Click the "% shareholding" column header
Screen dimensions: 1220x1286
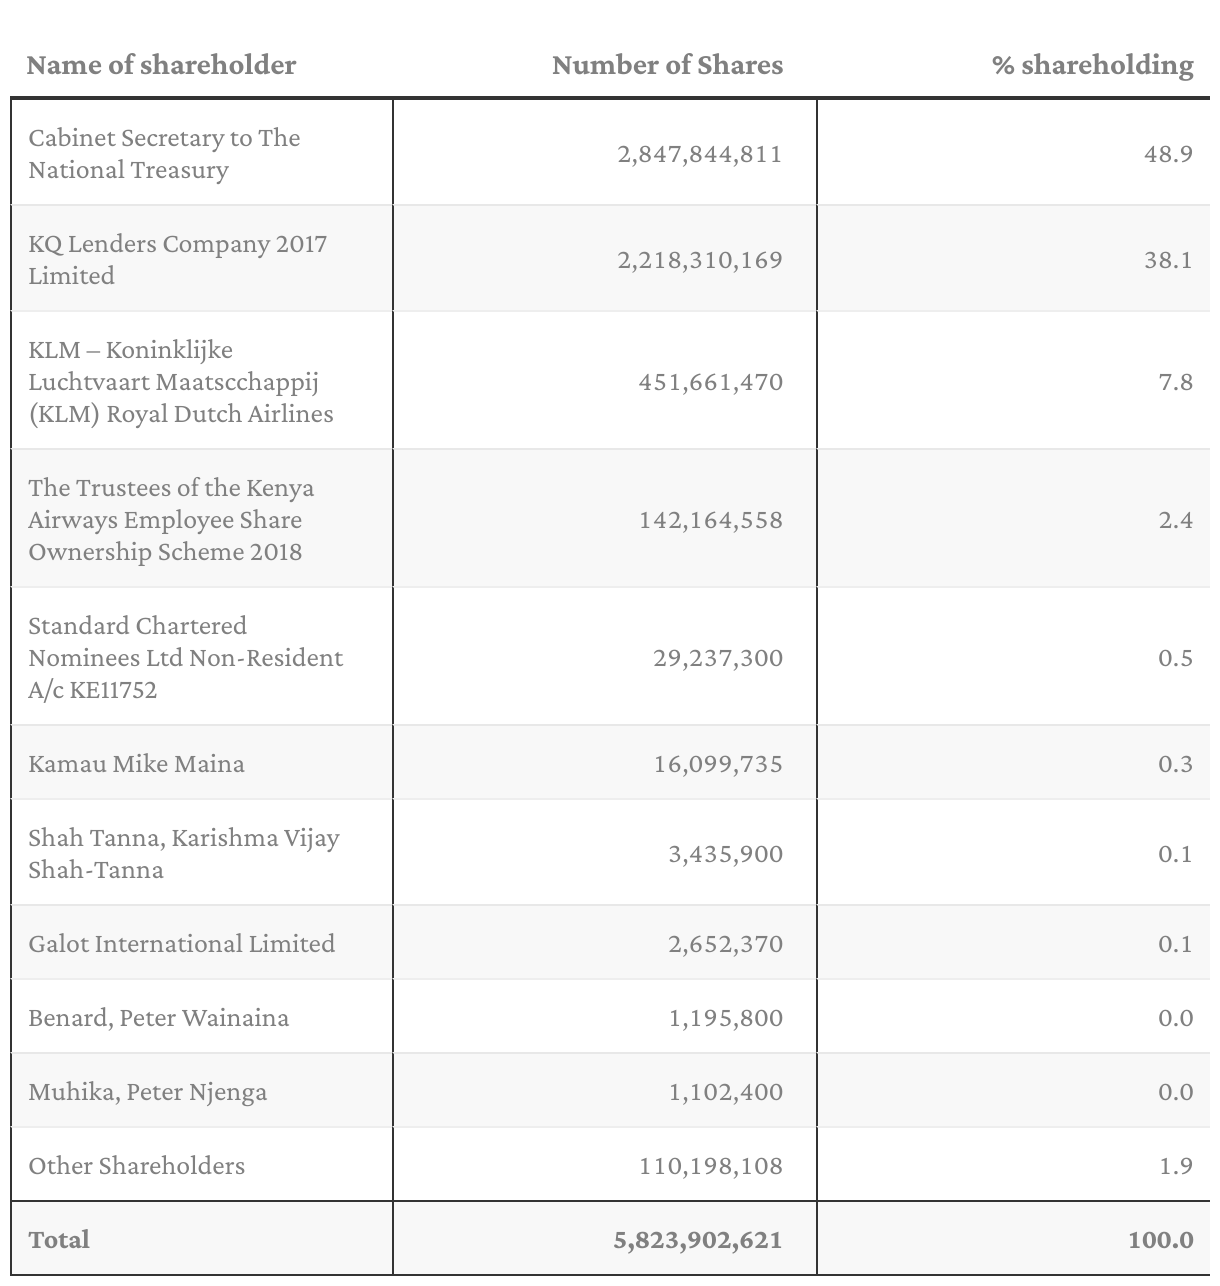tap(1092, 66)
